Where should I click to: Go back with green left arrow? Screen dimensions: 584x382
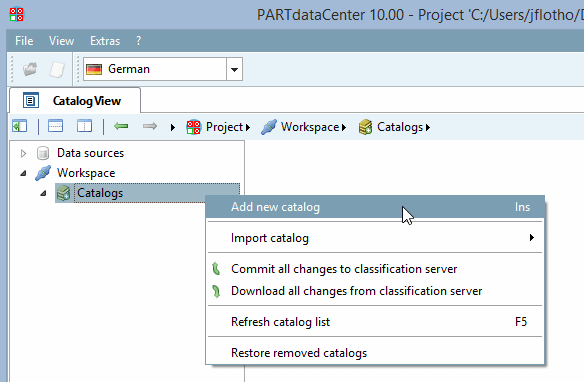(x=121, y=127)
